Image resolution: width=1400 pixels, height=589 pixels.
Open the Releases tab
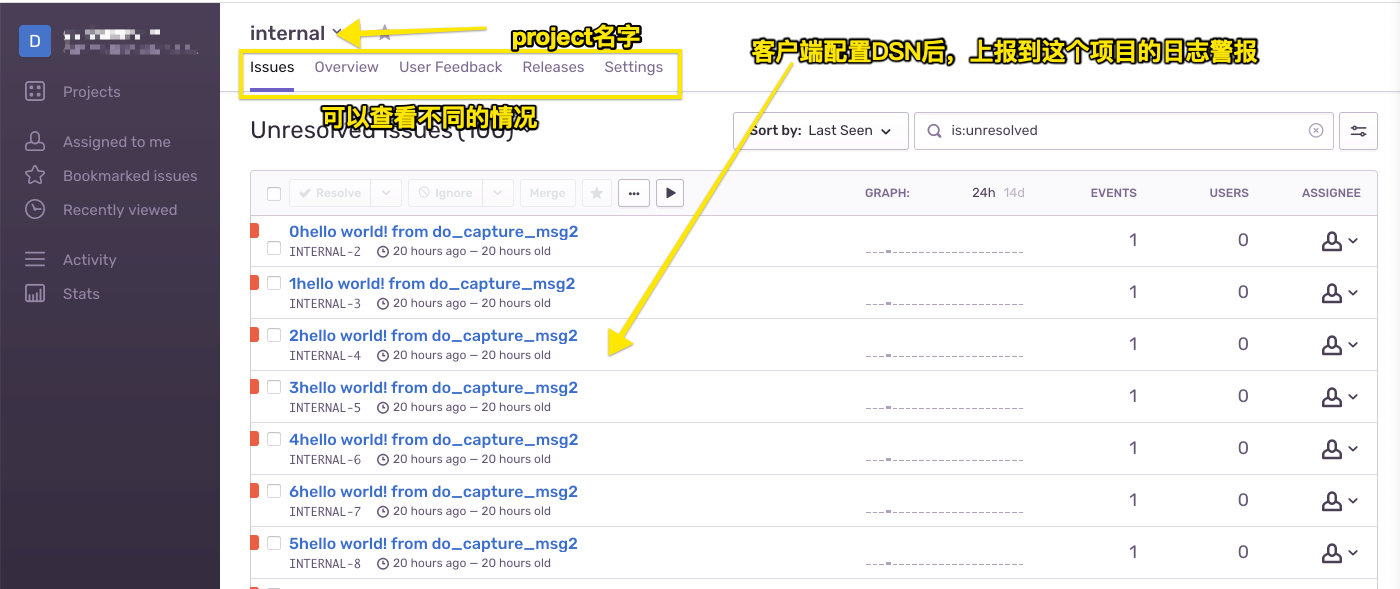coord(553,67)
